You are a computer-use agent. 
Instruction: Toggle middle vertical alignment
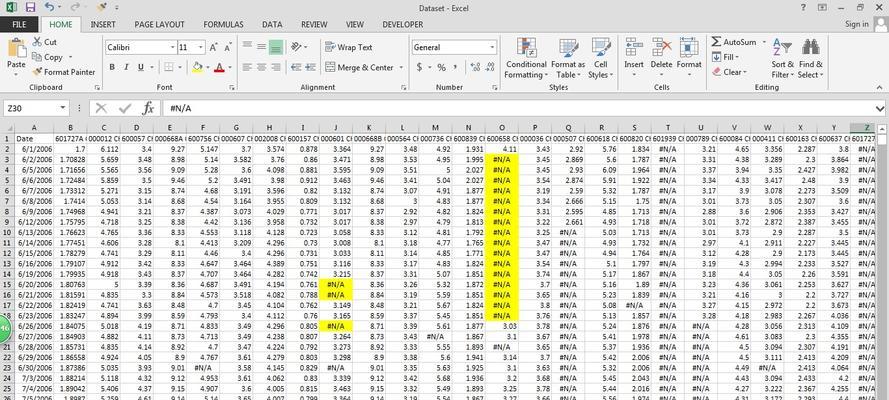pos(261,46)
